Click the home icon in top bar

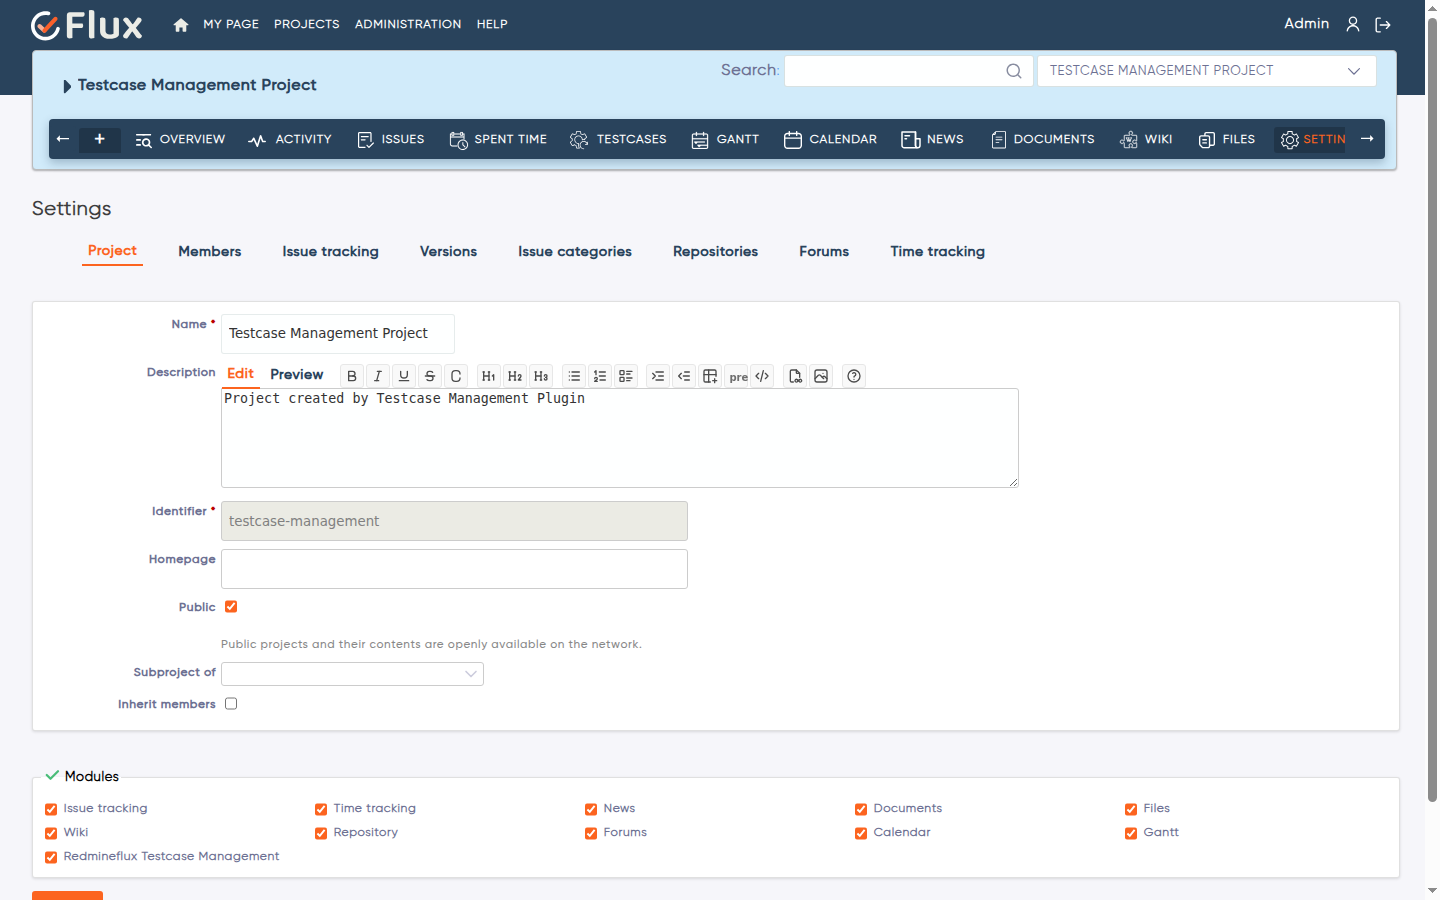click(x=181, y=25)
